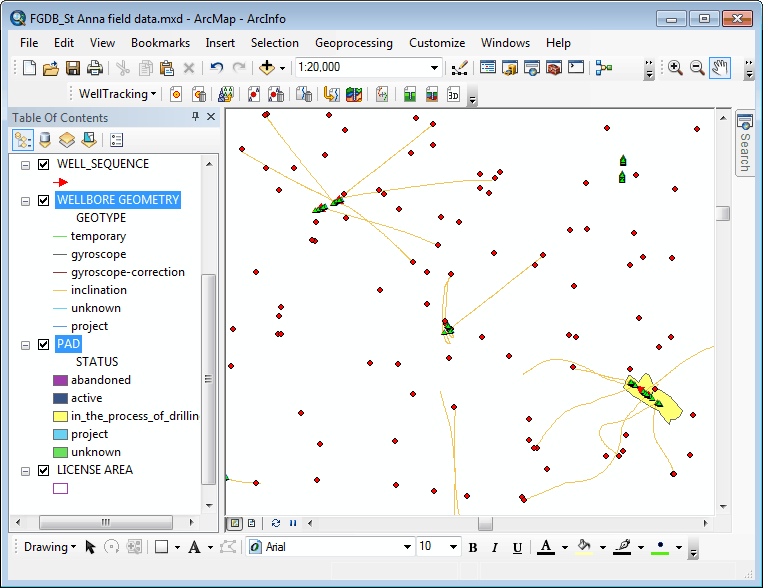
Task: Open the map scale dropdown
Action: 434,68
